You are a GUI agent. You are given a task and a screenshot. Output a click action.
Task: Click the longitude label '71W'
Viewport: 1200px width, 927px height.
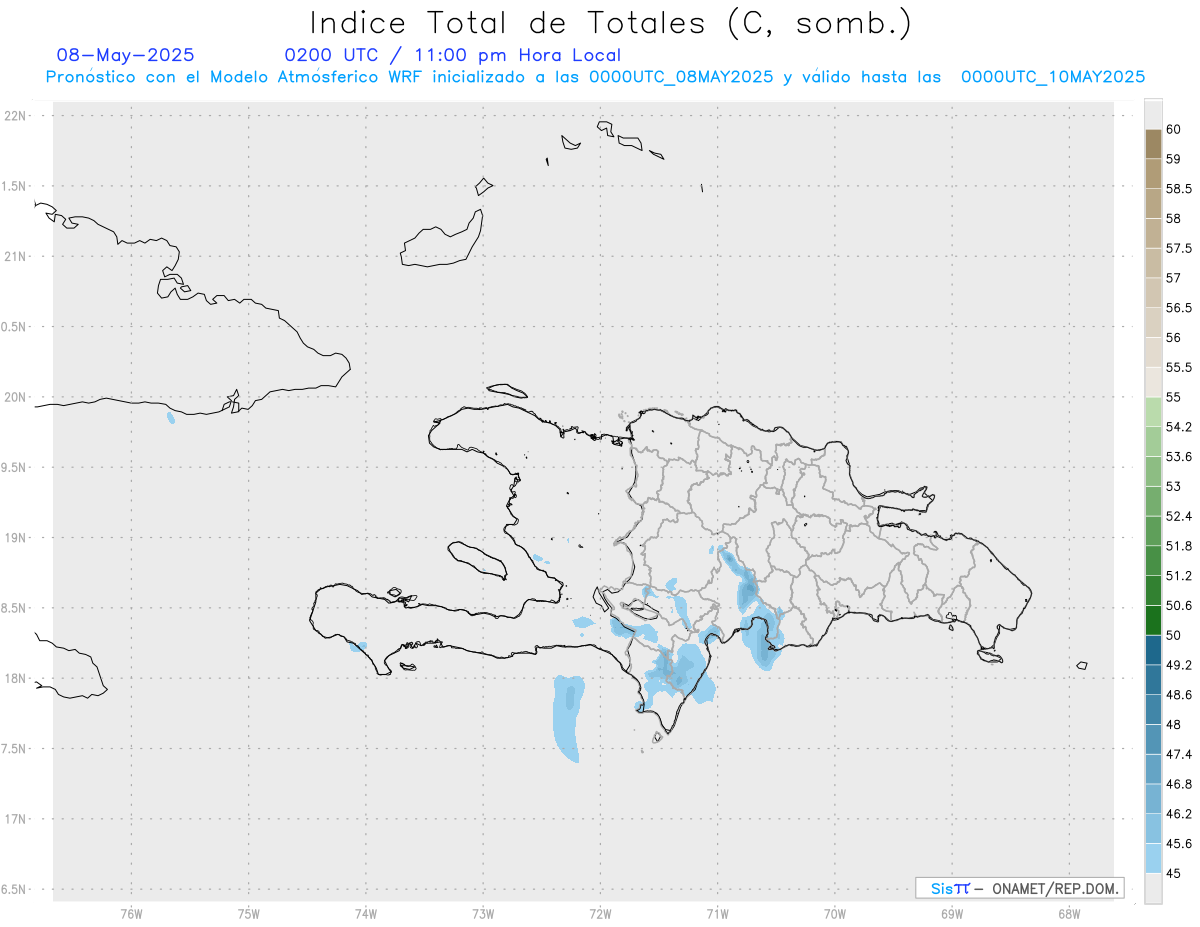717,913
